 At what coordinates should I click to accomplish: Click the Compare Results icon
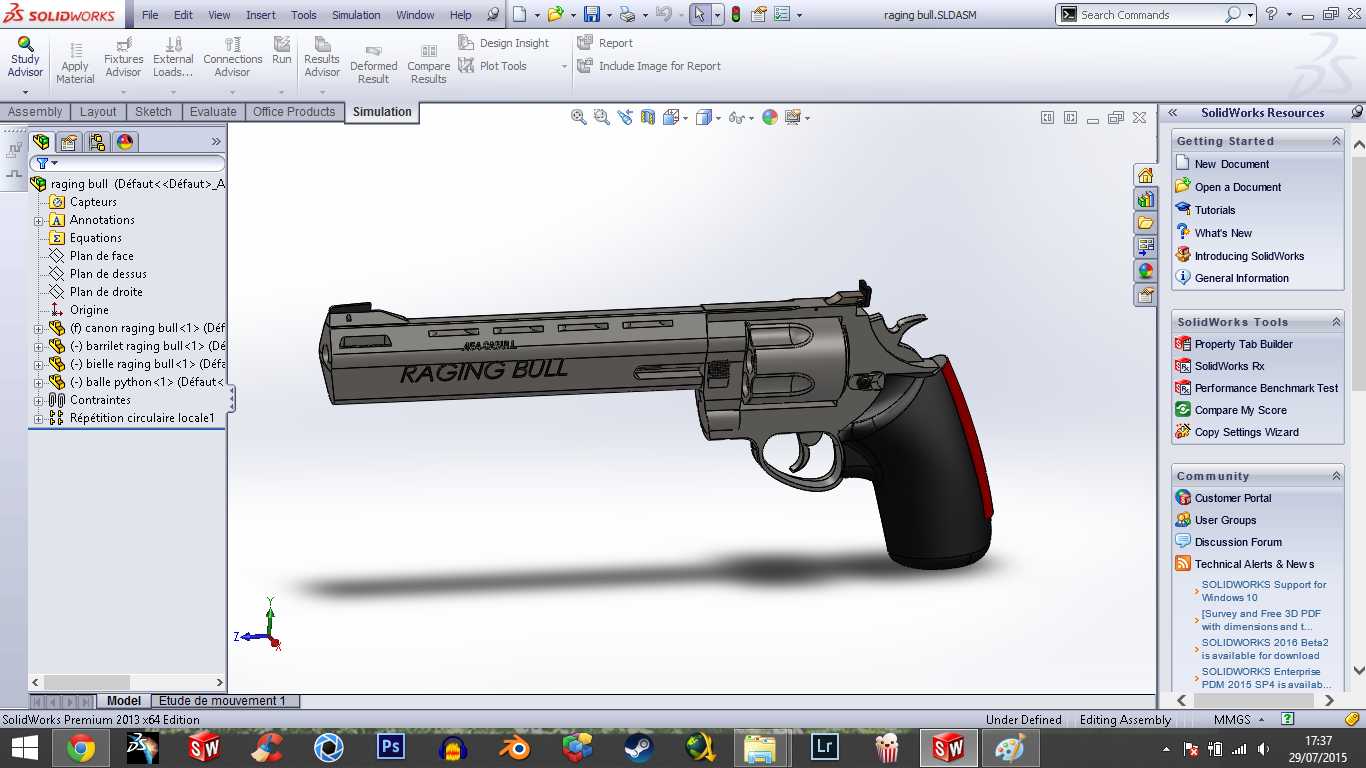(428, 65)
